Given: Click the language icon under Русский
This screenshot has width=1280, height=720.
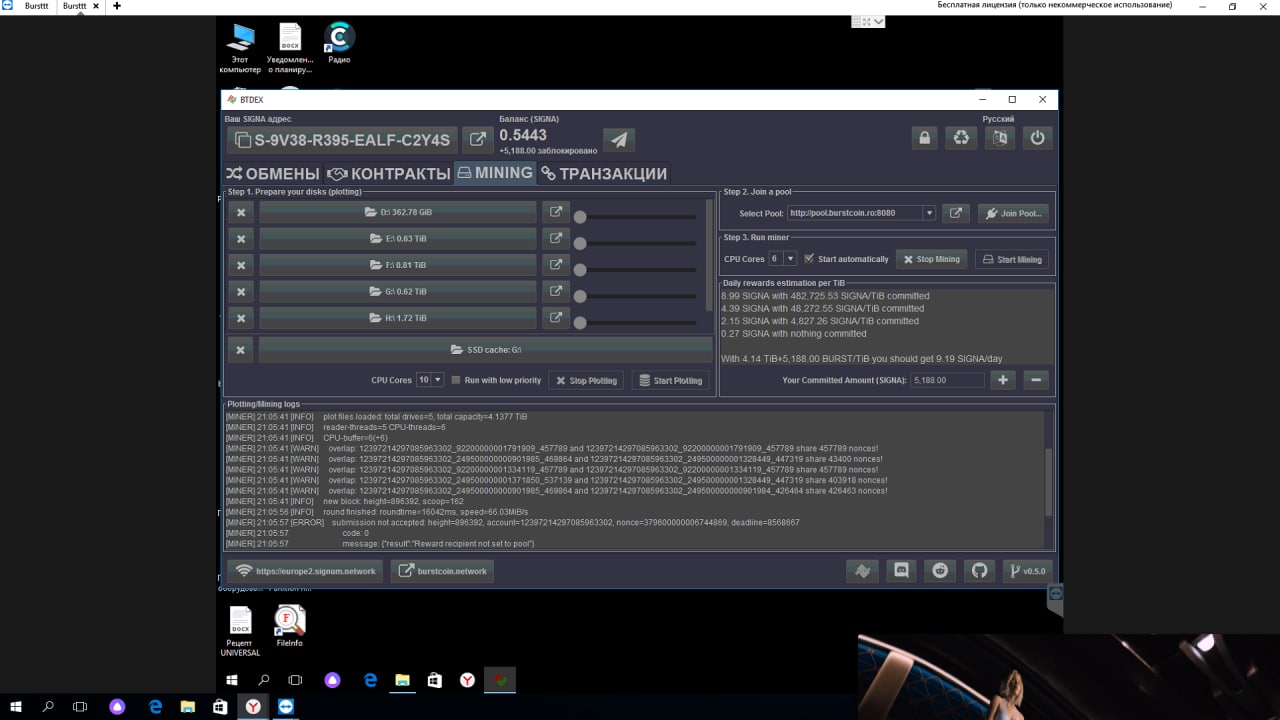Looking at the screenshot, I should [999, 138].
